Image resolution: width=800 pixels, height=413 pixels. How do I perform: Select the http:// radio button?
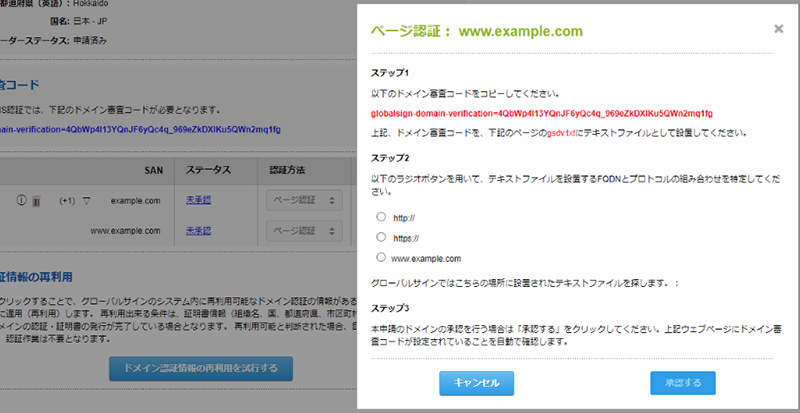pyautogui.click(x=381, y=216)
